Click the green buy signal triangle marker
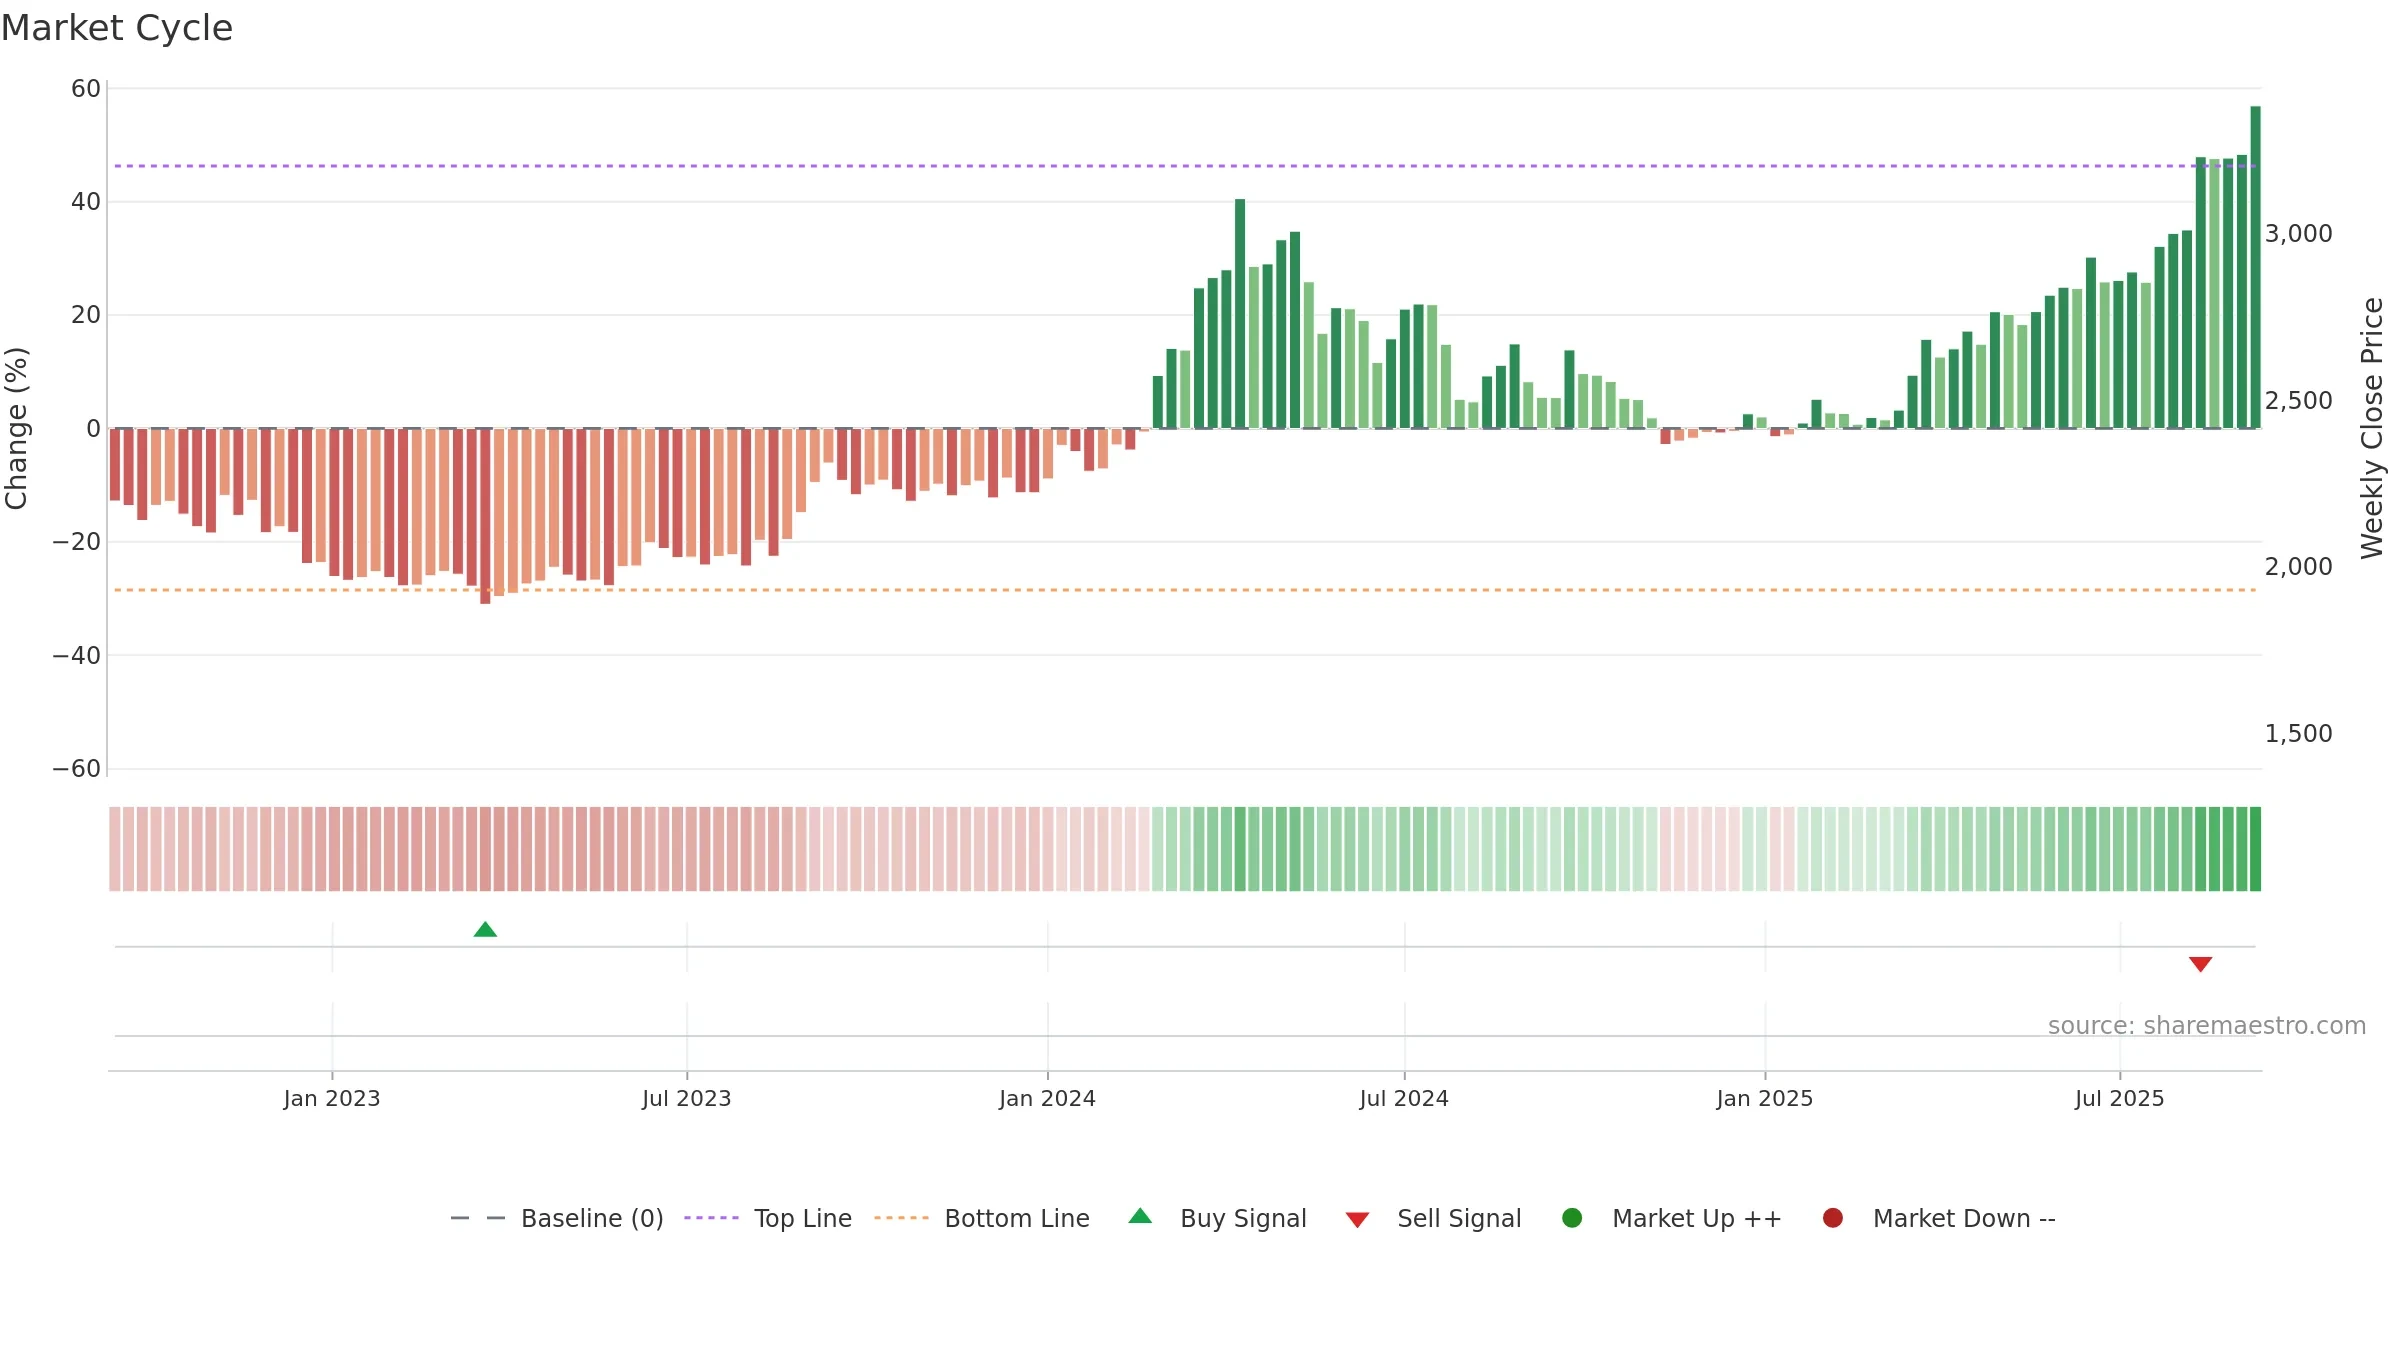 click(x=485, y=930)
